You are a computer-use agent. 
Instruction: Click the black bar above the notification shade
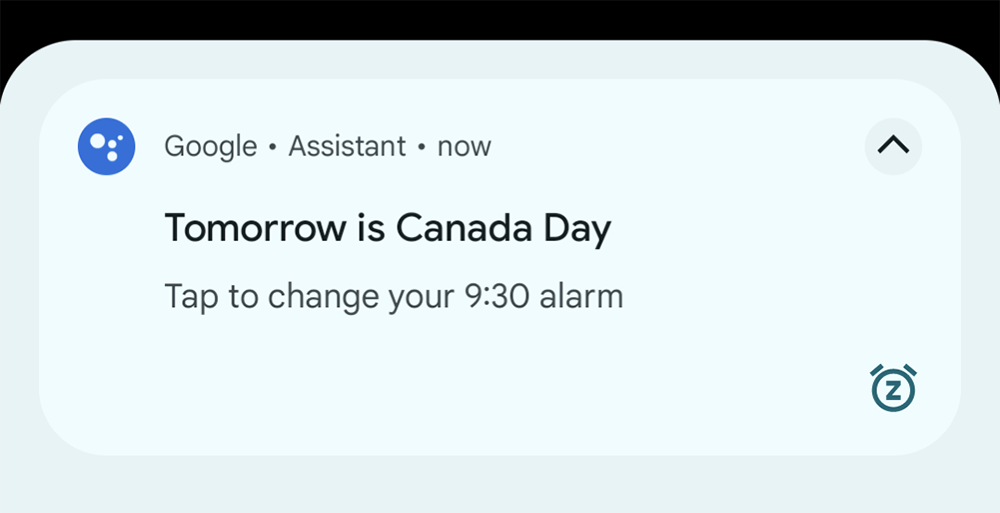tap(500, 19)
